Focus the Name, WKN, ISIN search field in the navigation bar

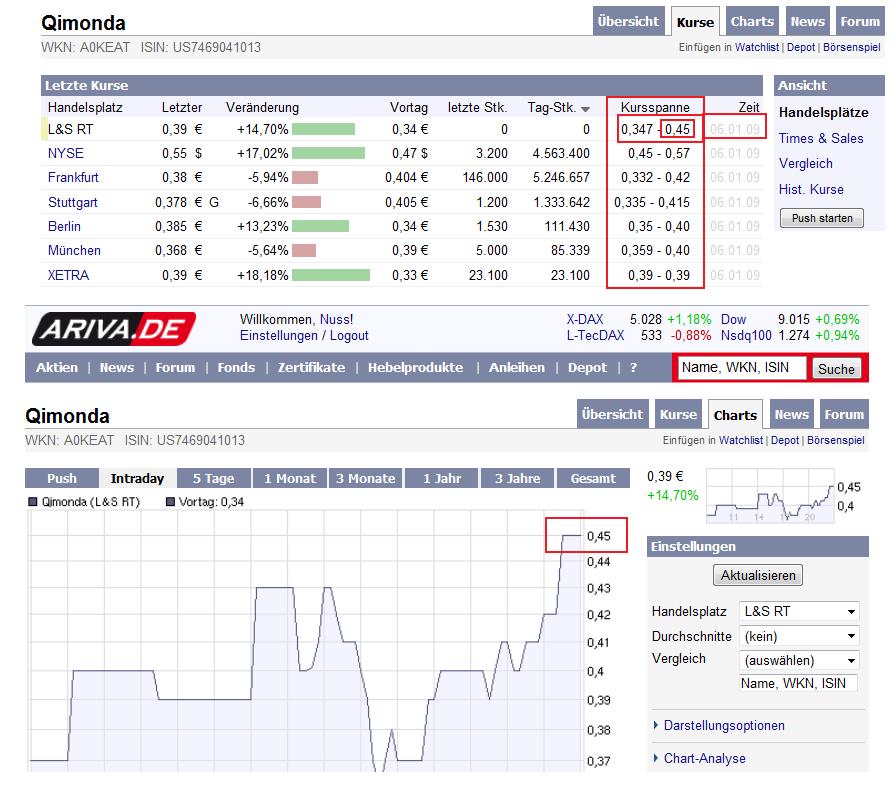(742, 368)
